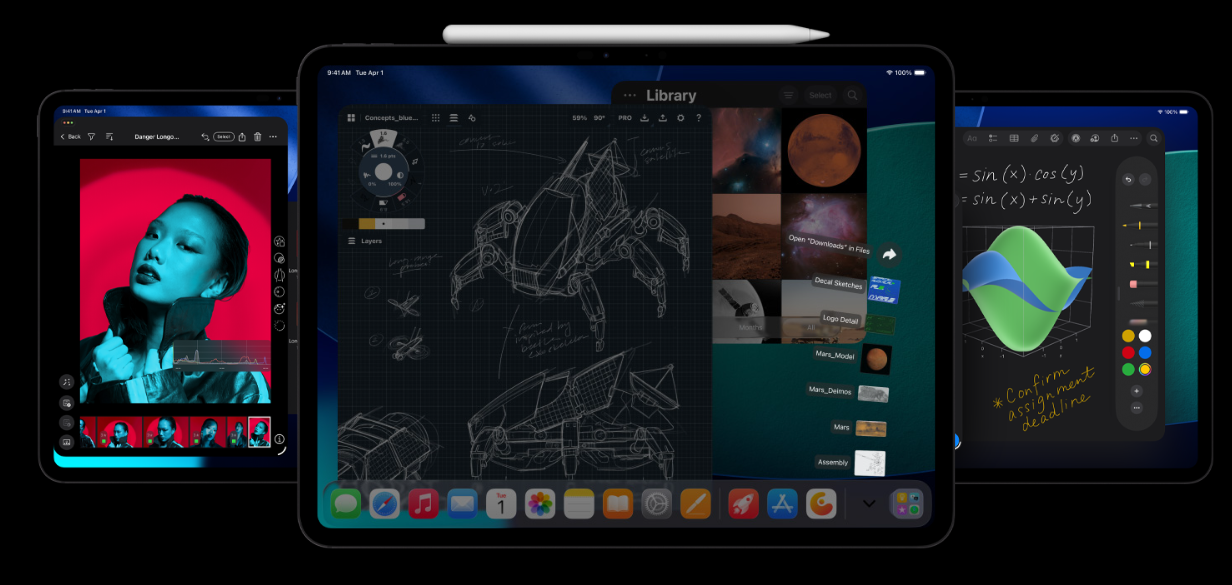Search the Photos Library with magnifier icon
This screenshot has width=1232, height=585.
(852, 96)
